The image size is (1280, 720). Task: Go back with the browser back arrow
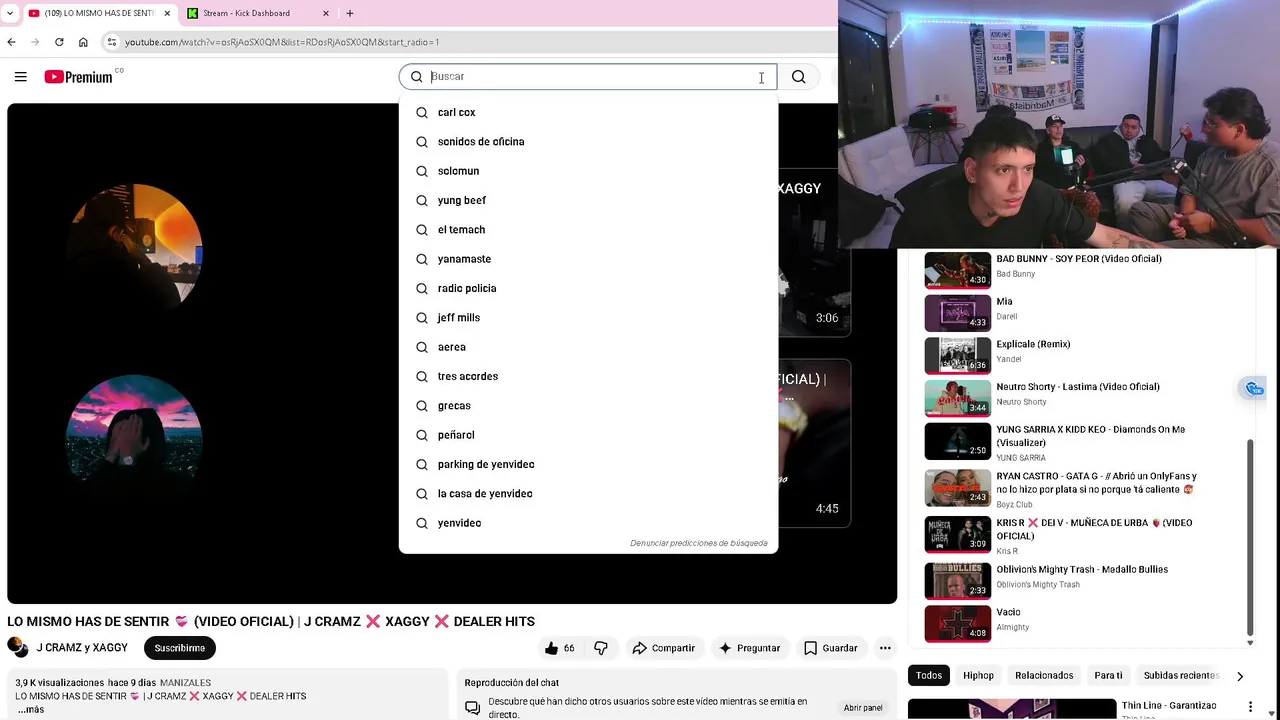11,42
